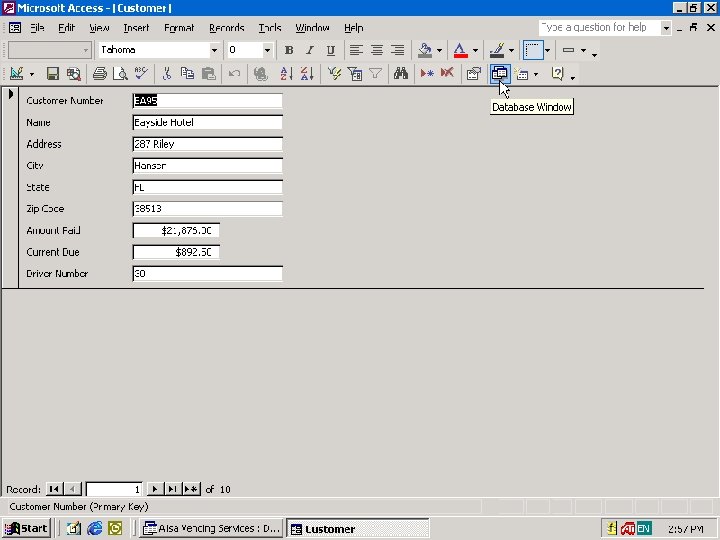Click the Name field Bayside Hotel

click(x=208, y=122)
